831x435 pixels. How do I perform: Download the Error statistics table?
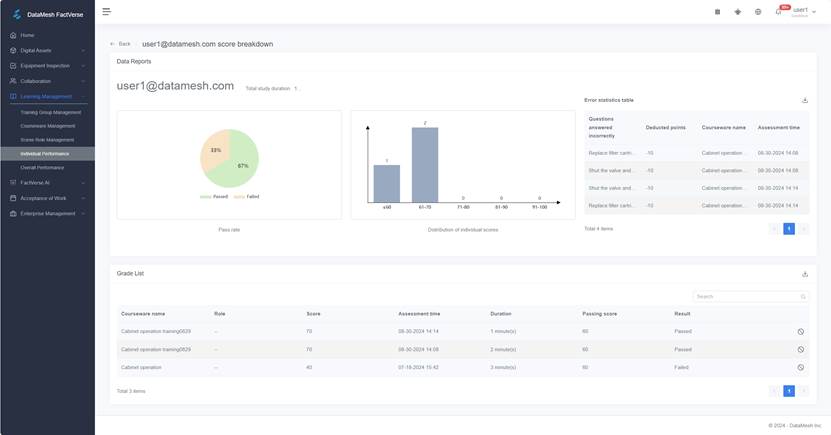pos(805,100)
